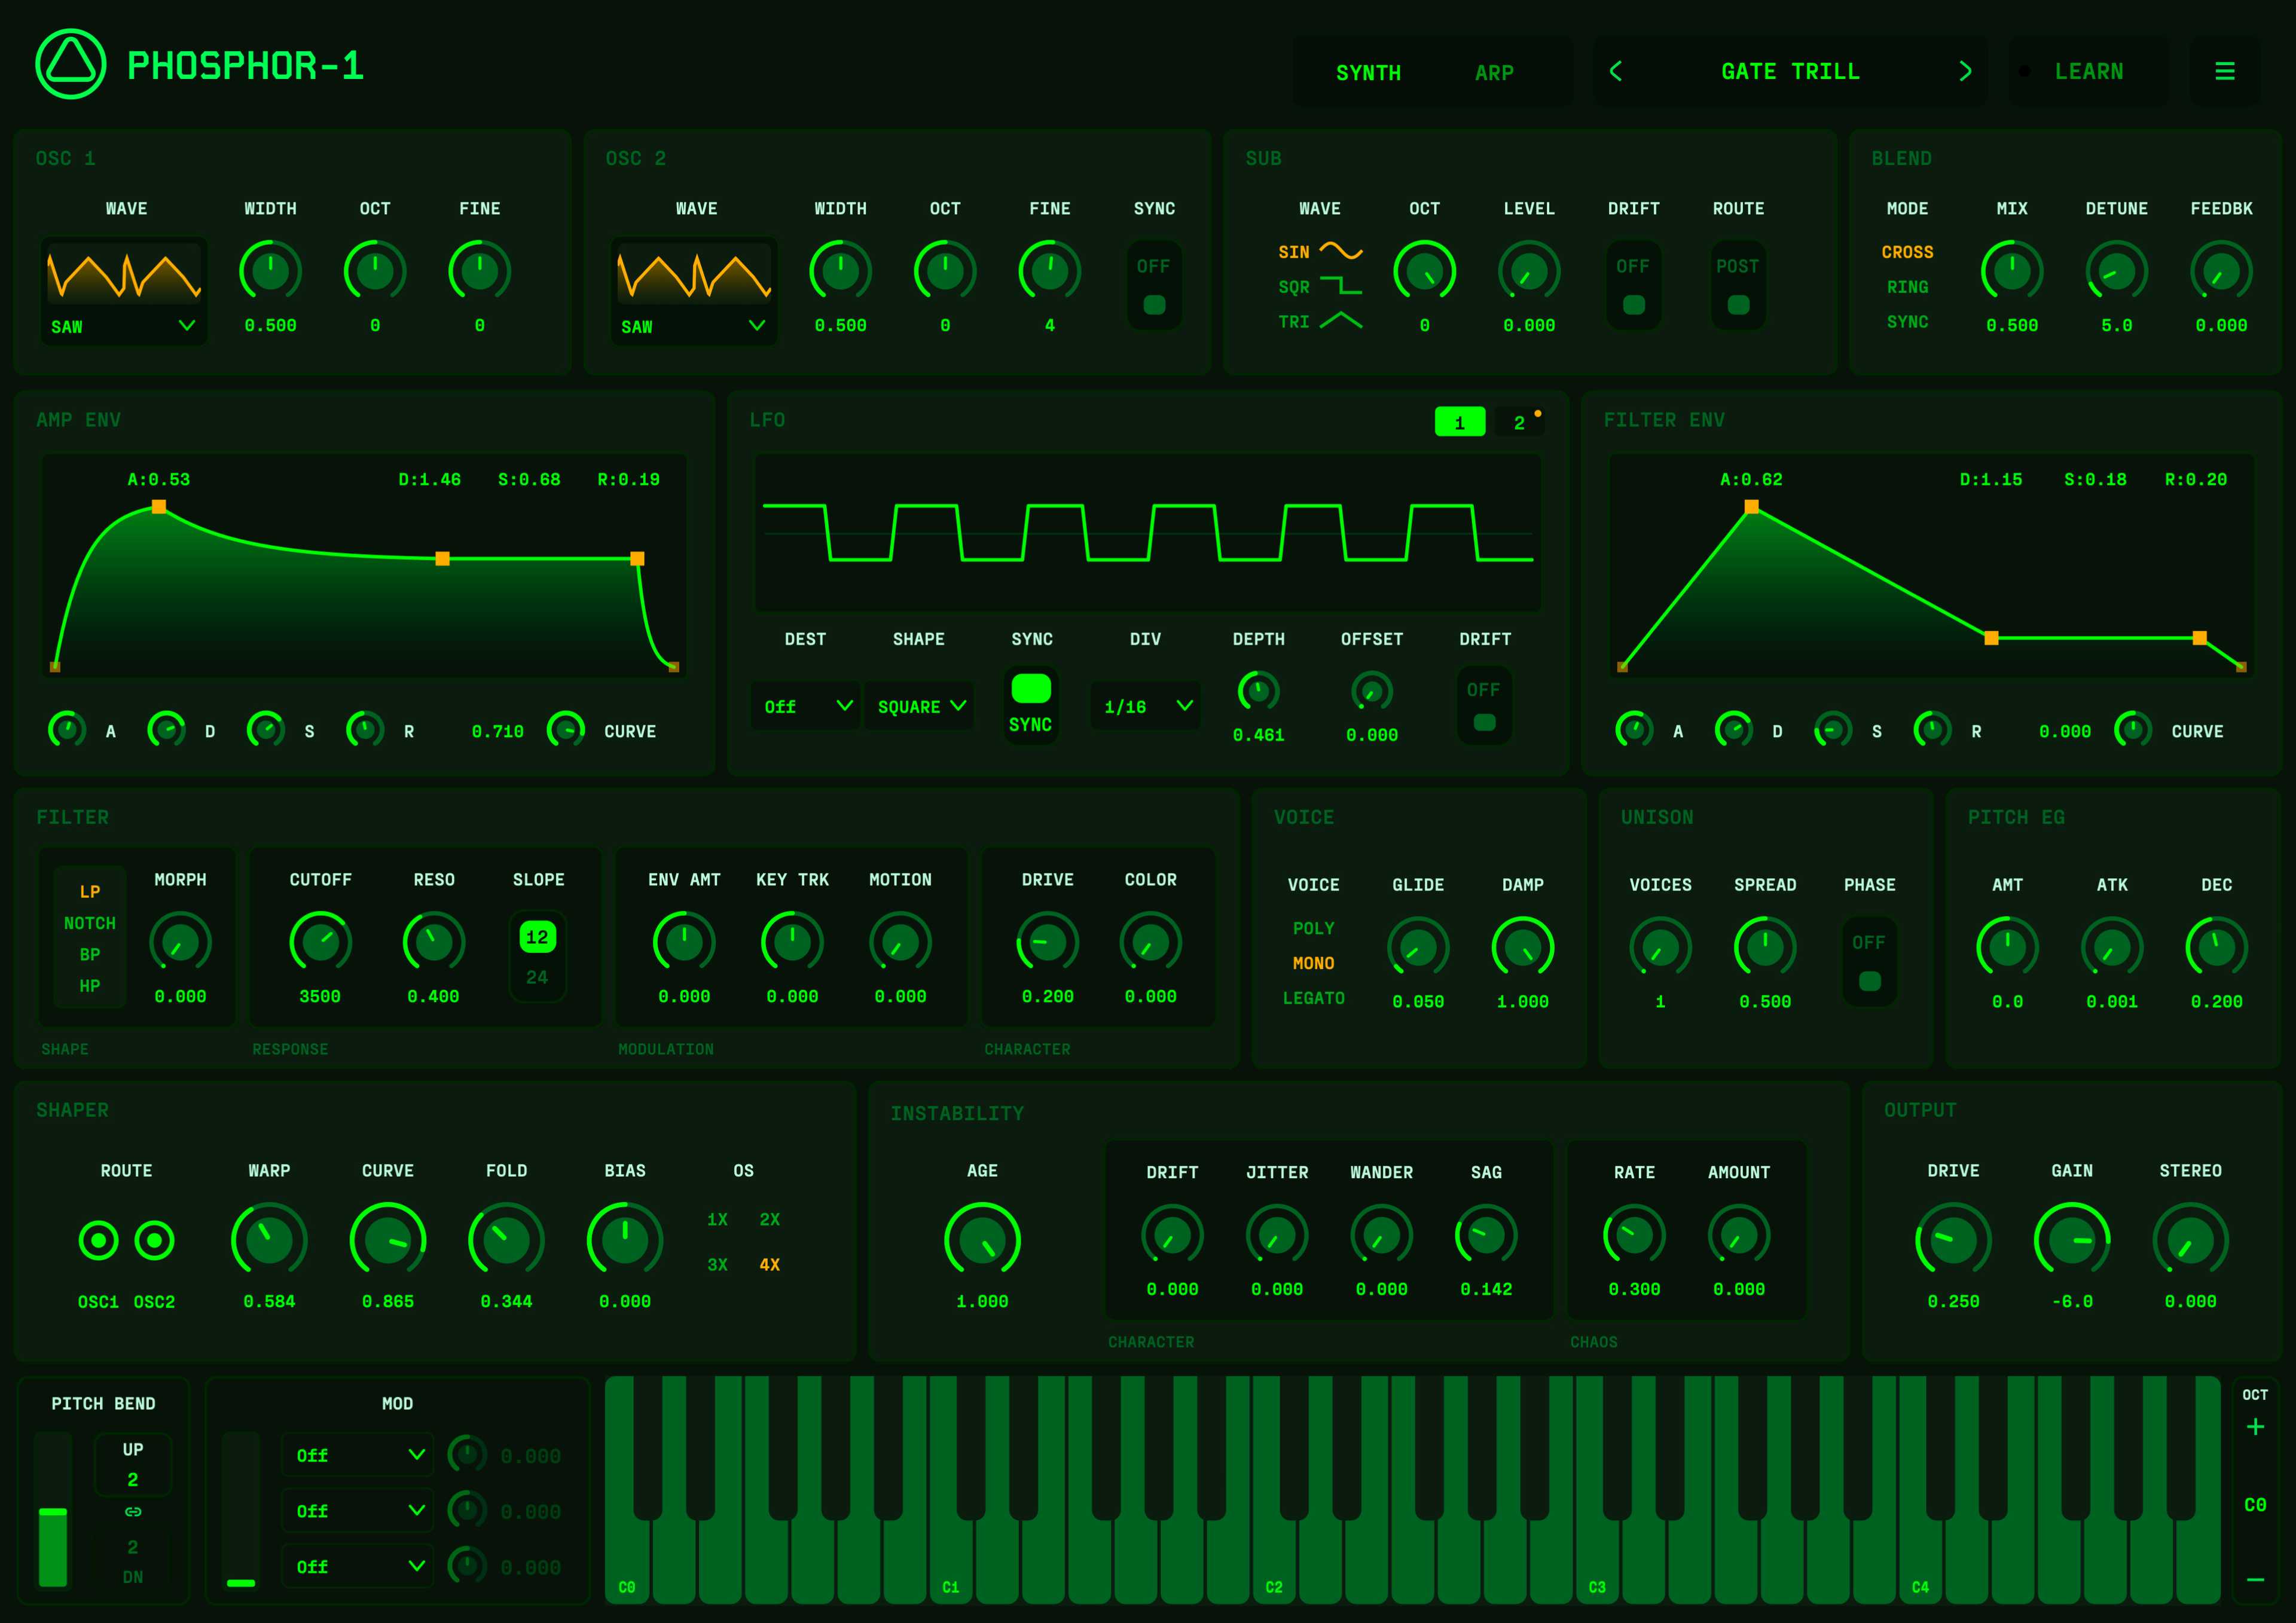Toggle the Sub DRIFT switch
The height and width of the screenshot is (1623, 2296).
click(x=1633, y=285)
